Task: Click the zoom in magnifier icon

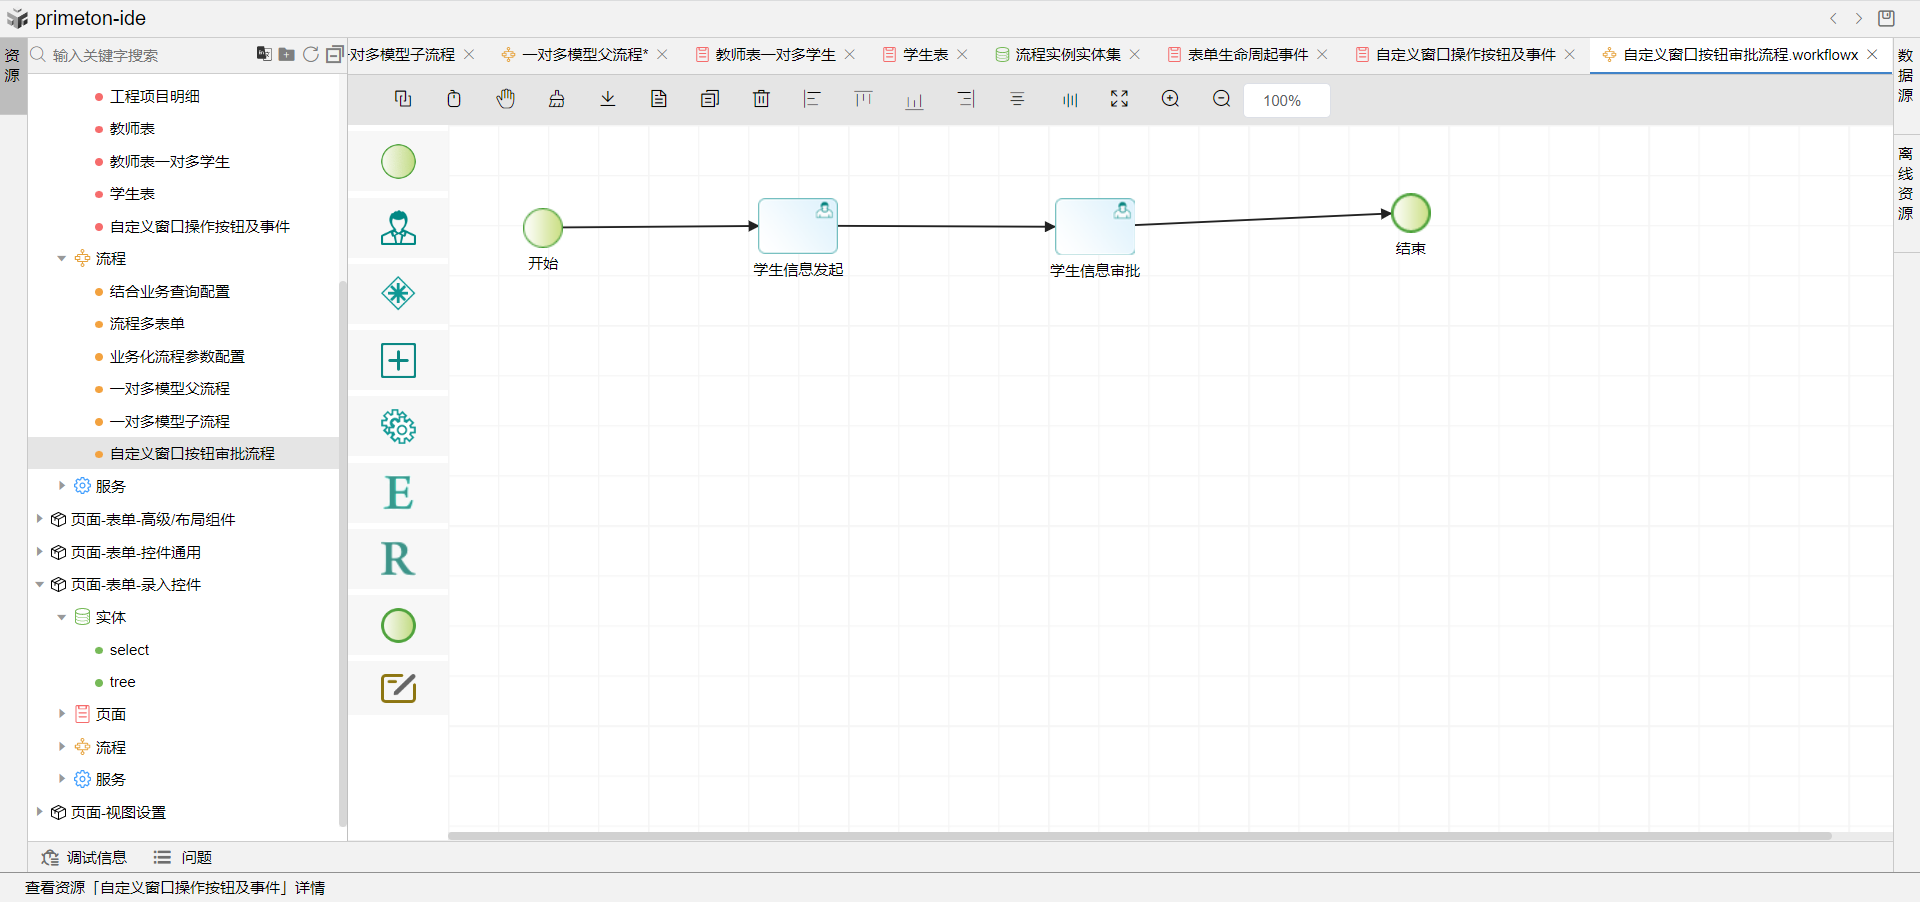Action: click(1170, 99)
